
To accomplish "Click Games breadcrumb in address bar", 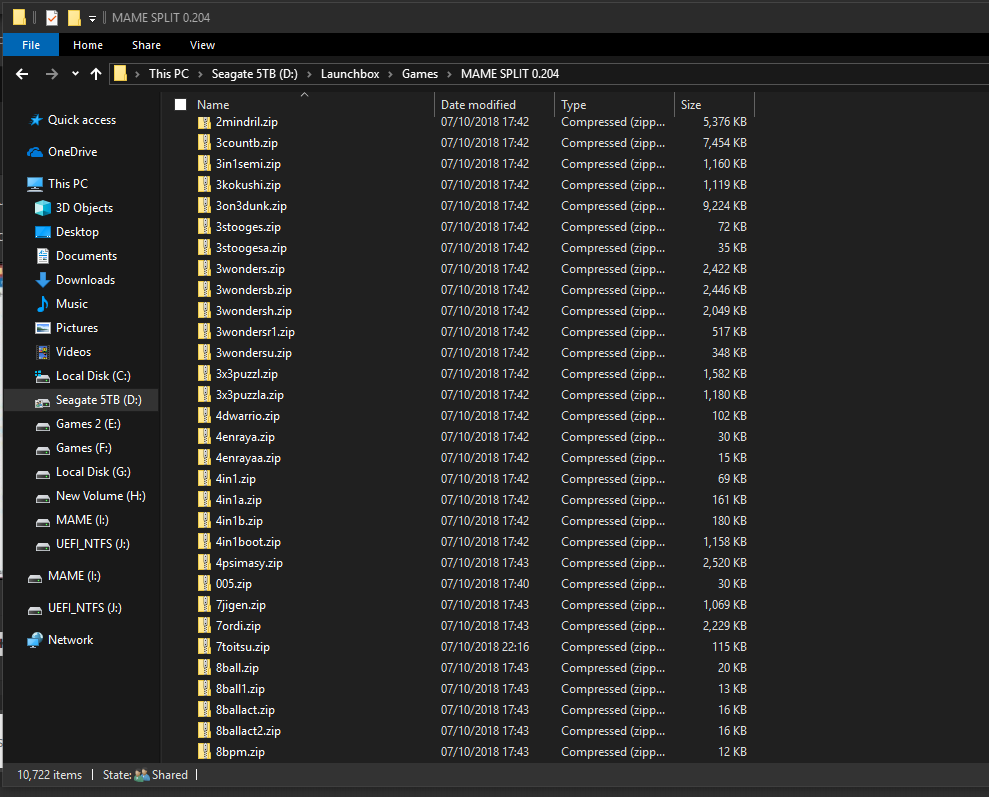I will pos(420,74).
